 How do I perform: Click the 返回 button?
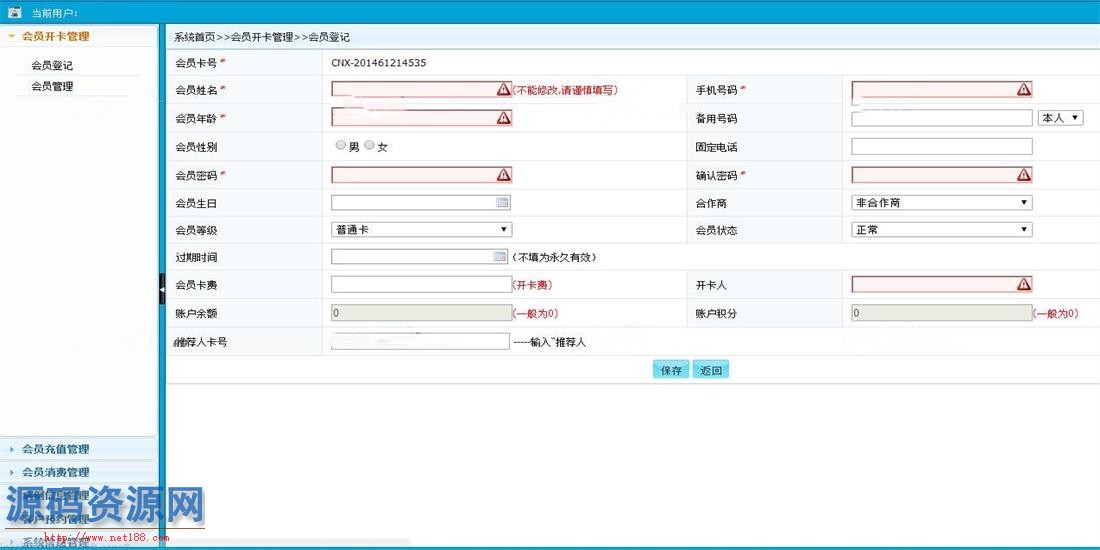click(x=710, y=370)
